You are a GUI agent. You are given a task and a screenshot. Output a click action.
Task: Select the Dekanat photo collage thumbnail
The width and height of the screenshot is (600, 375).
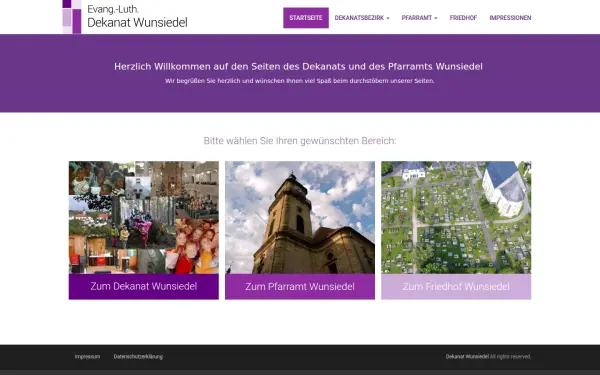(144, 217)
